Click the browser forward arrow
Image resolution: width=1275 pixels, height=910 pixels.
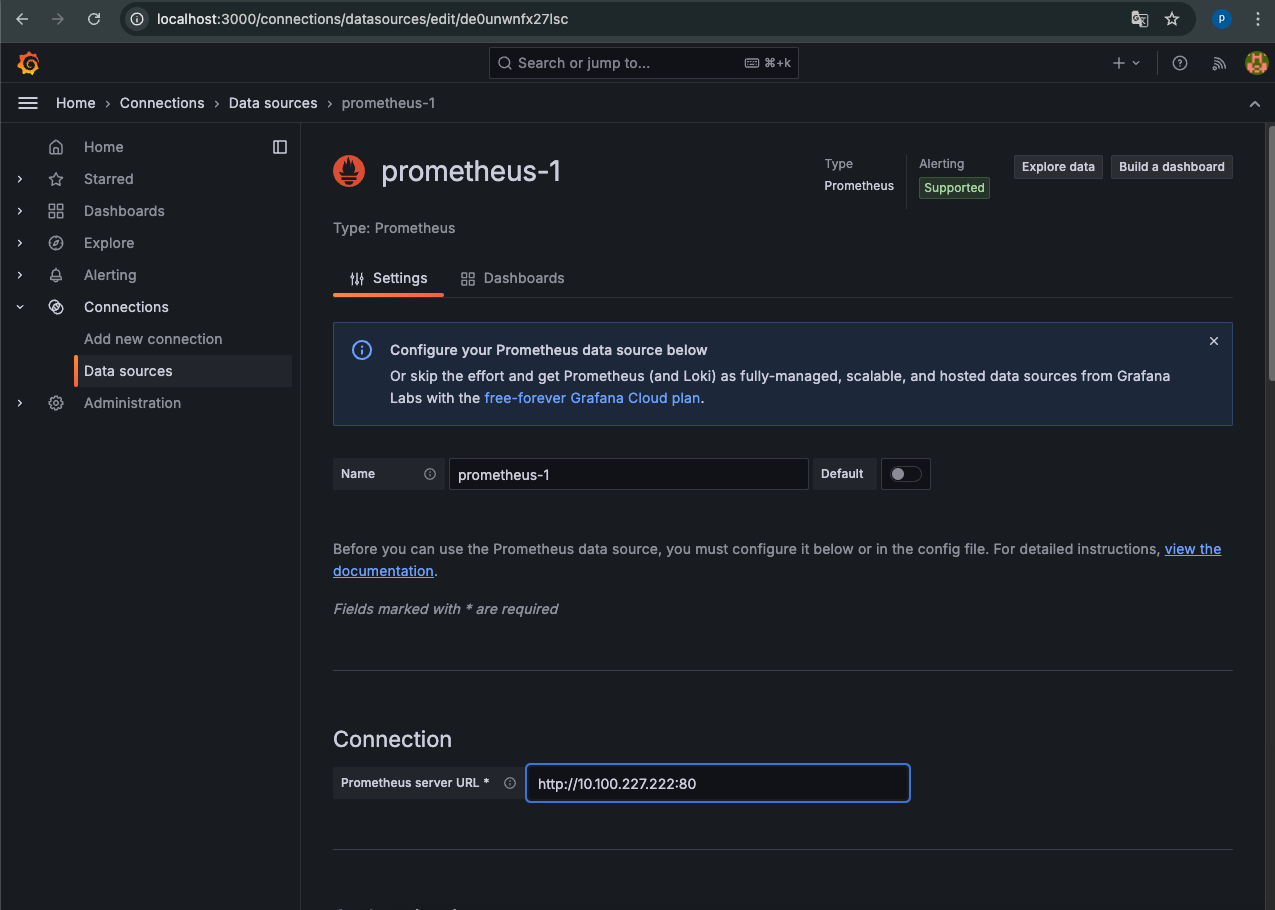pyautogui.click(x=58, y=19)
